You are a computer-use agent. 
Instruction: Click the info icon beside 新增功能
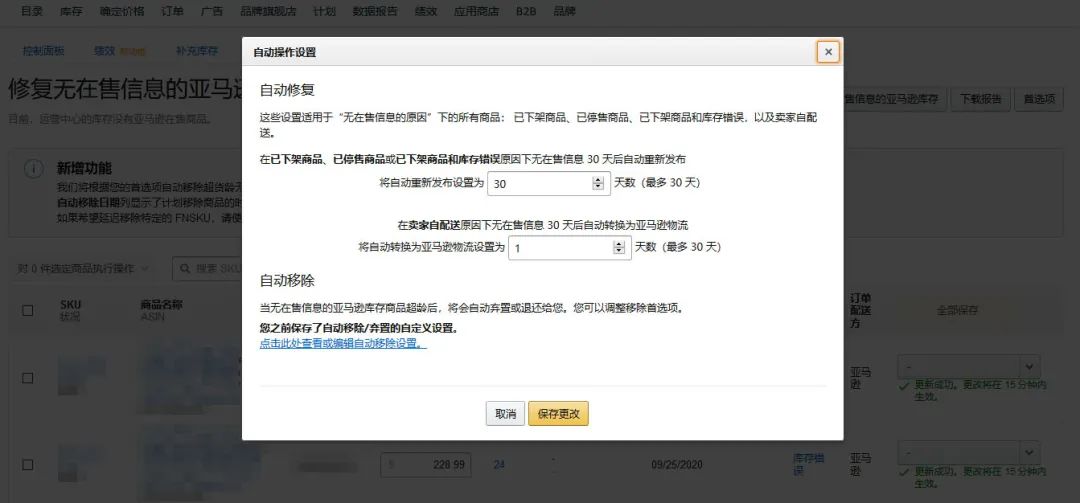tap(34, 169)
